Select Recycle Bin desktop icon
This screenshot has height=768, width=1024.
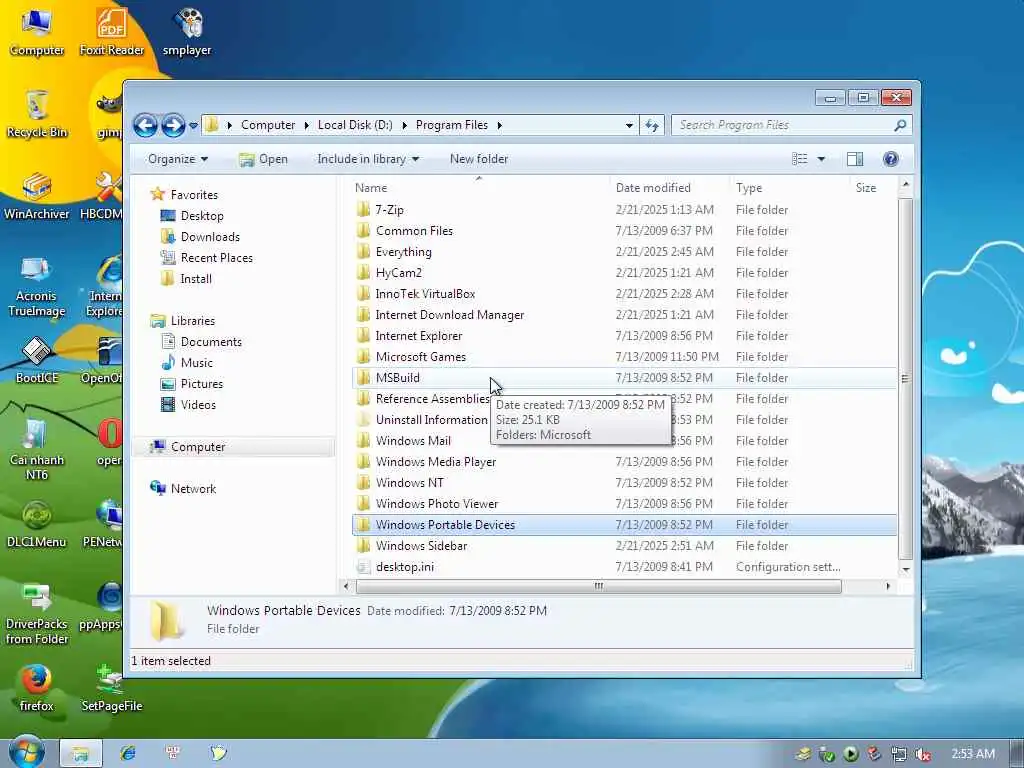(x=37, y=114)
